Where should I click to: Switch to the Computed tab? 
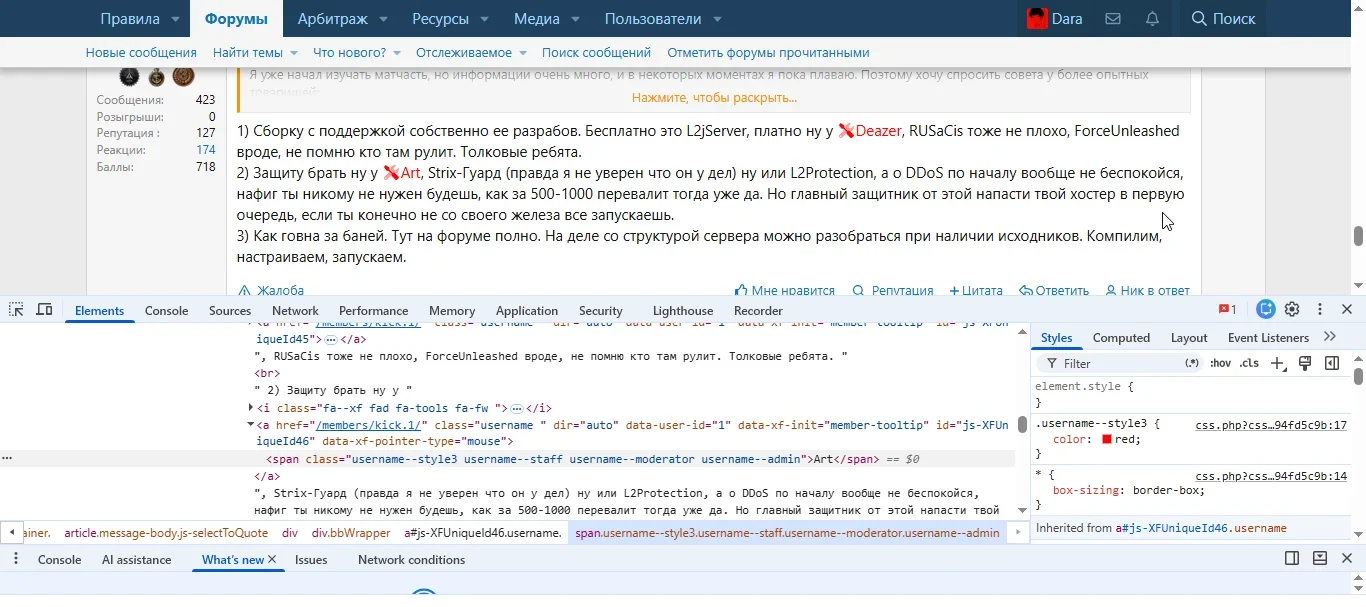click(1121, 338)
